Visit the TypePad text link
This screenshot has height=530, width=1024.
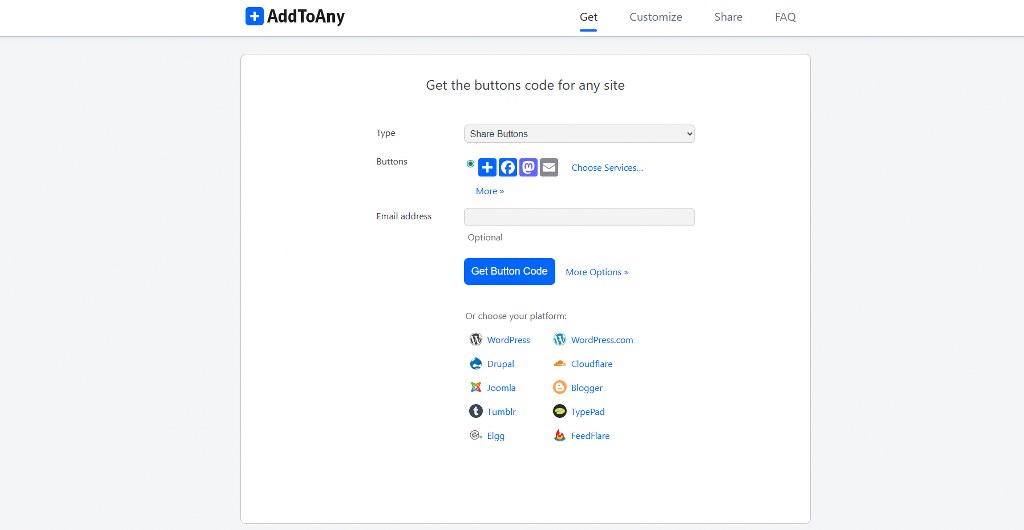[588, 412]
